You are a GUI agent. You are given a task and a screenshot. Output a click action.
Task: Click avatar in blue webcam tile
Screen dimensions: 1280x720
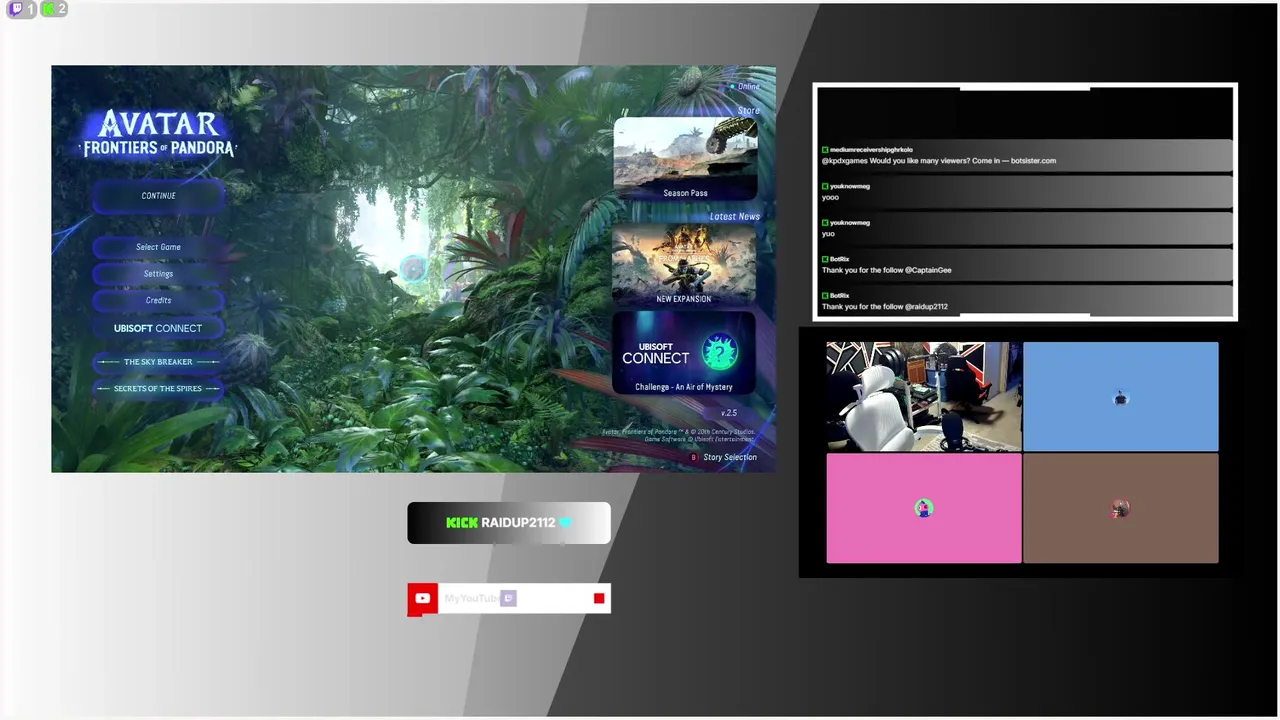click(1120, 399)
